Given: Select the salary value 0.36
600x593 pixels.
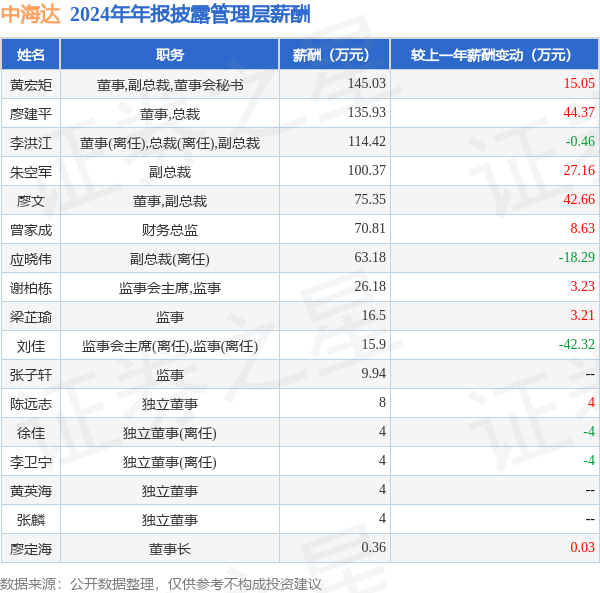Looking at the screenshot, I should [373, 549].
